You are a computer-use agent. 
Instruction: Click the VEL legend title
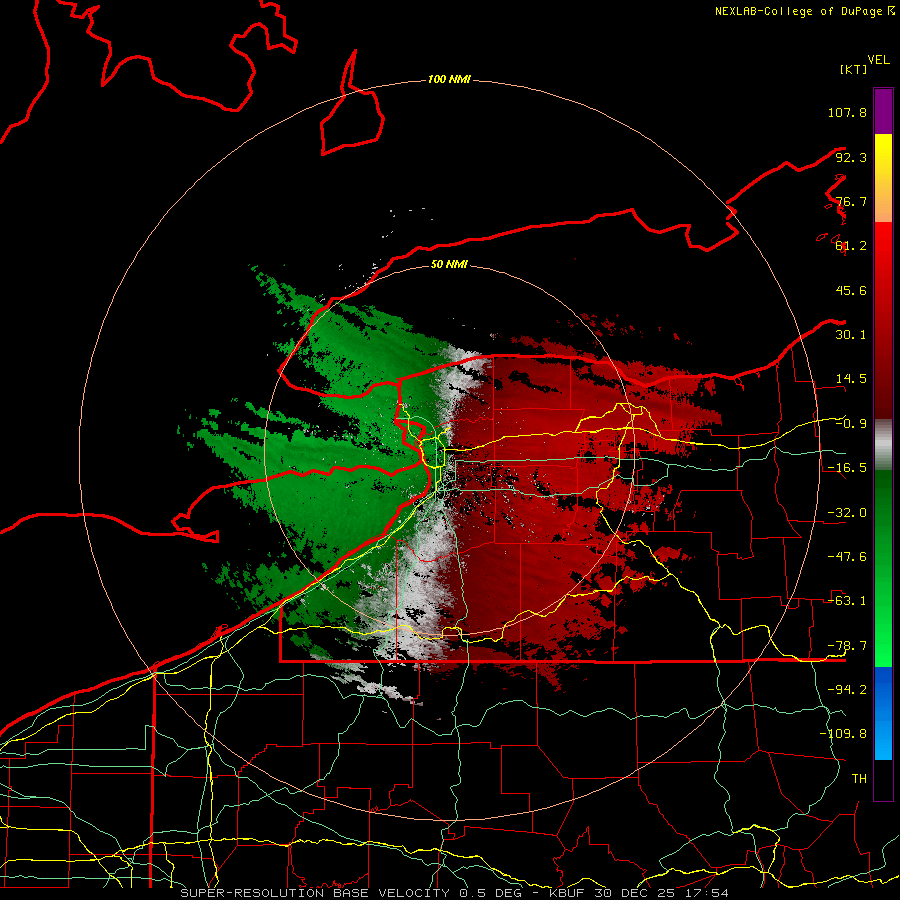(878, 60)
